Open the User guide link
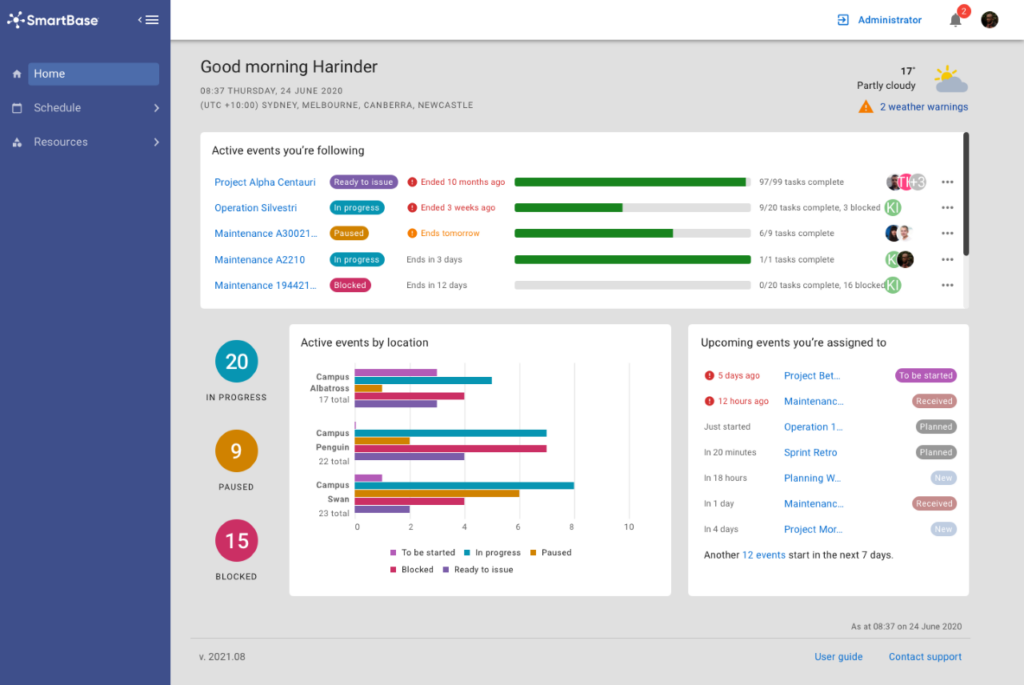 tap(838, 657)
